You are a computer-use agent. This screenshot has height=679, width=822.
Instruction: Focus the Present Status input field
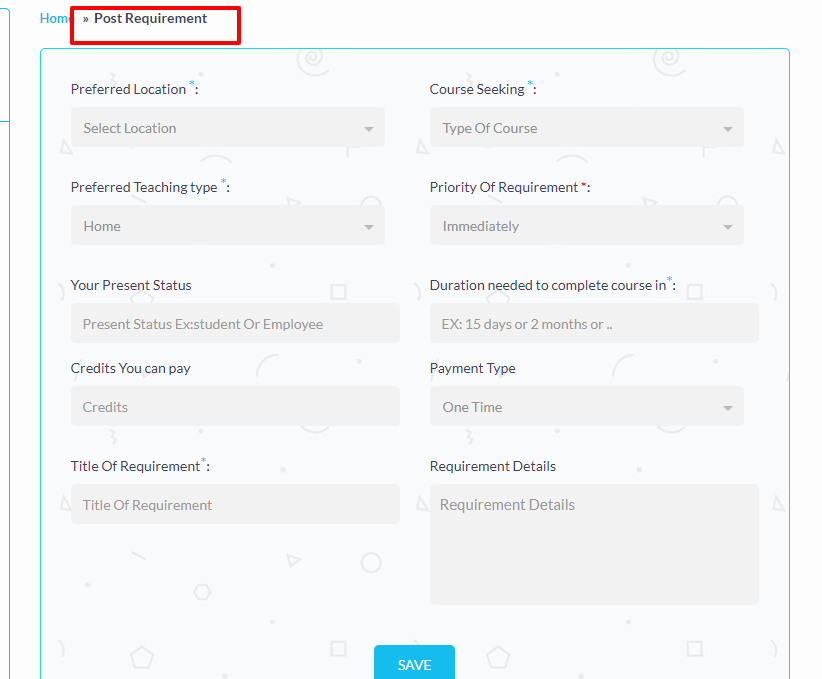[235, 324]
